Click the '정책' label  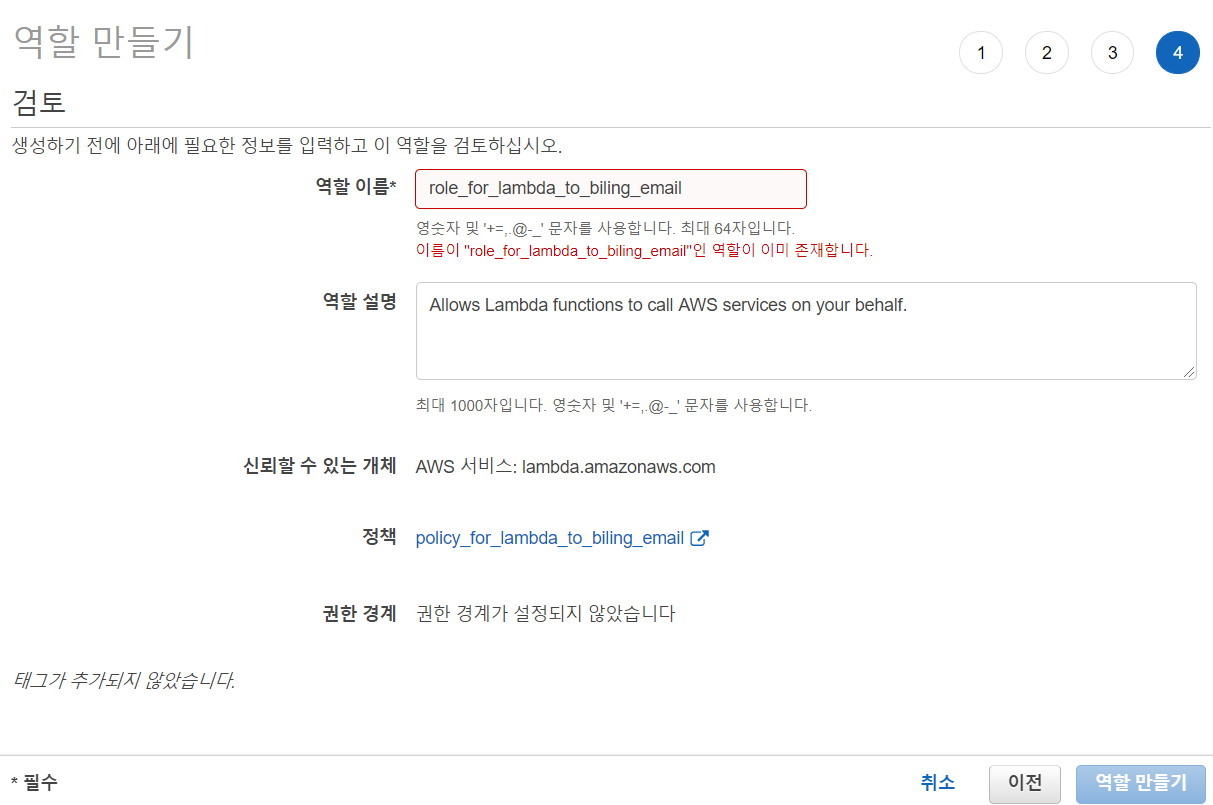click(x=379, y=537)
